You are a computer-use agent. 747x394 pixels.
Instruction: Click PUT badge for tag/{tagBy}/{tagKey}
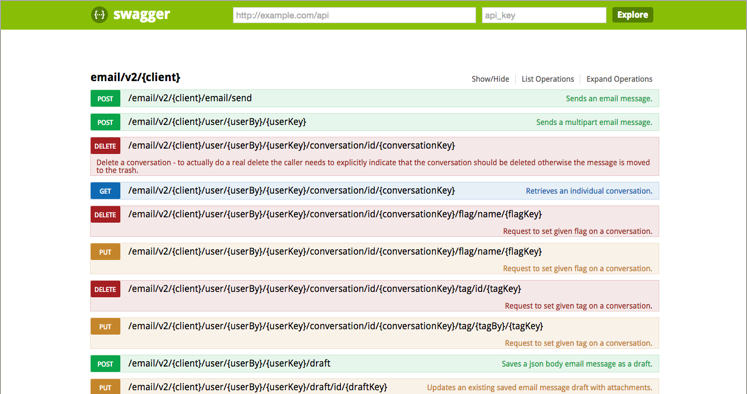coord(105,326)
